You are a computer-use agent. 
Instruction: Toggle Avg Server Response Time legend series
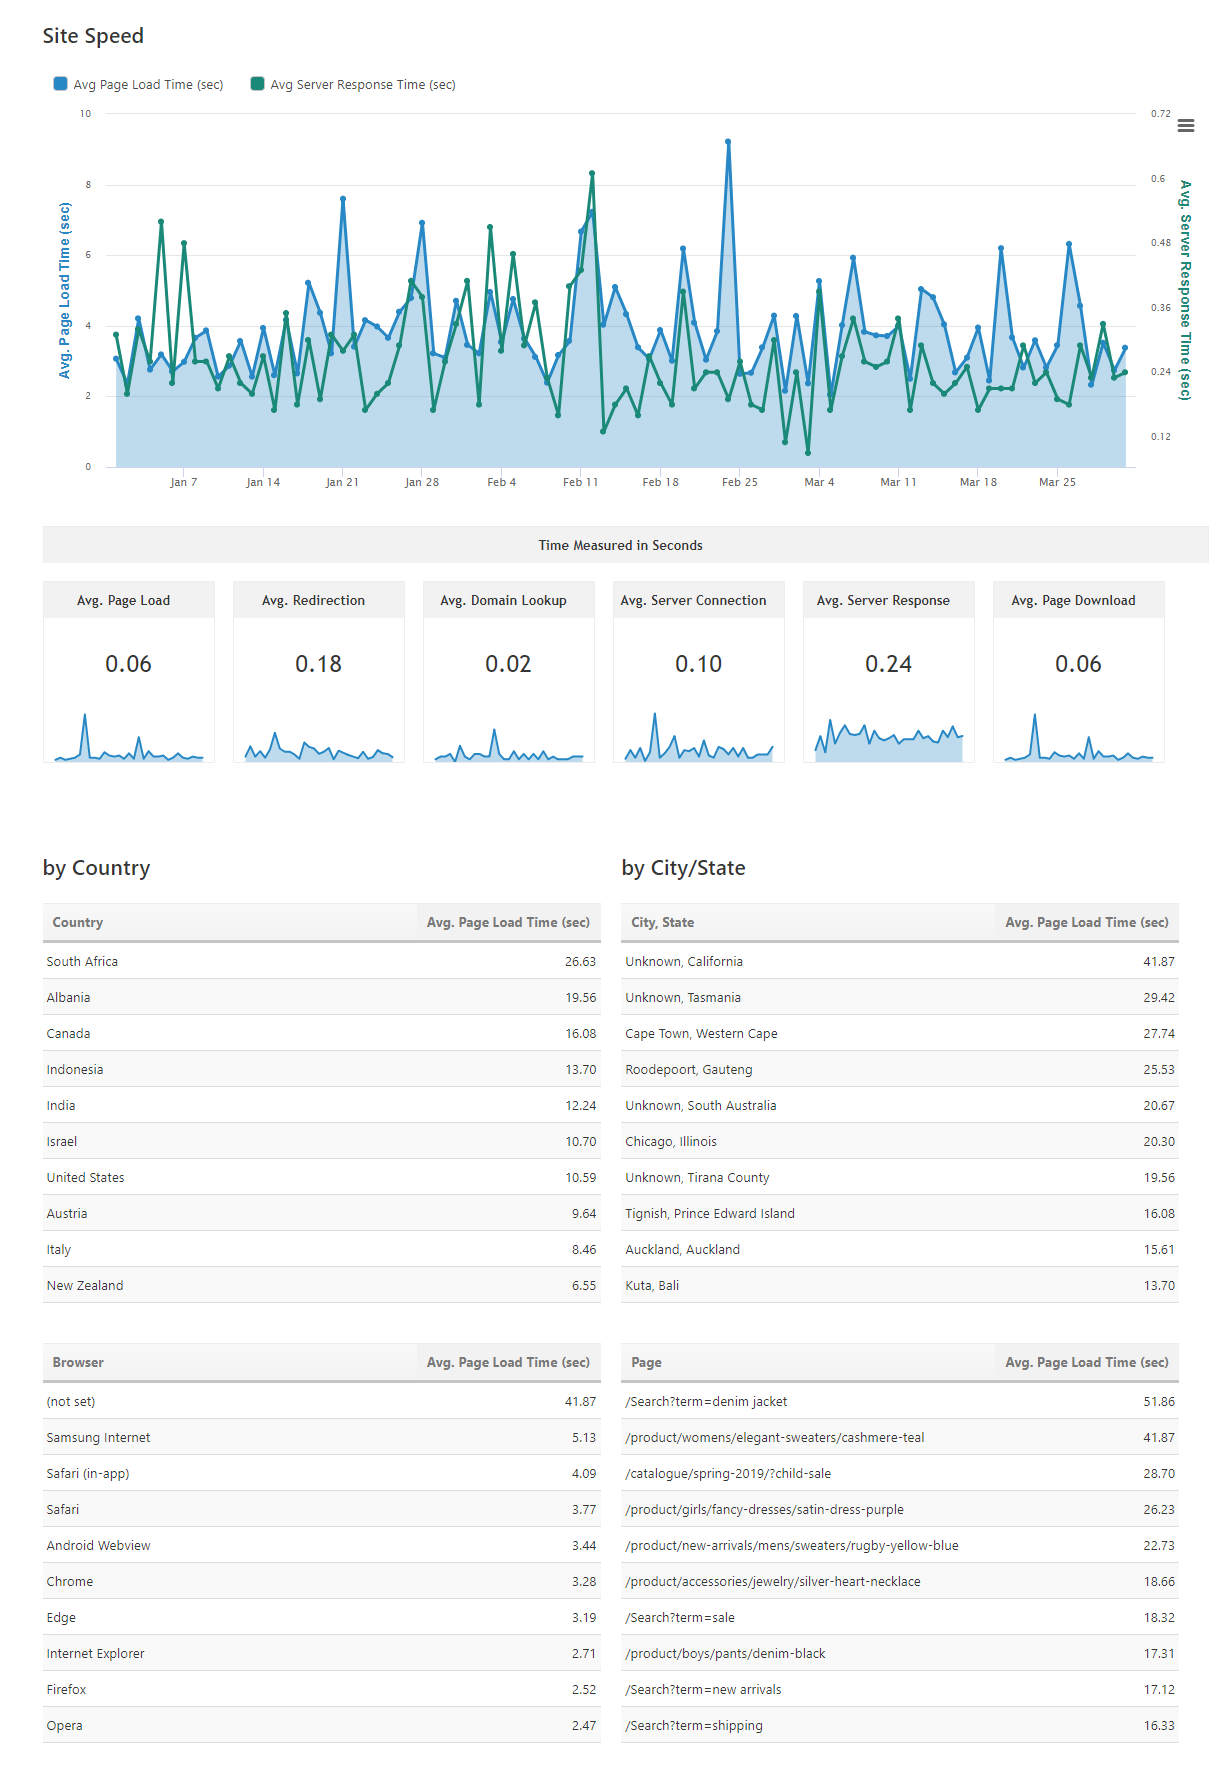(x=362, y=85)
